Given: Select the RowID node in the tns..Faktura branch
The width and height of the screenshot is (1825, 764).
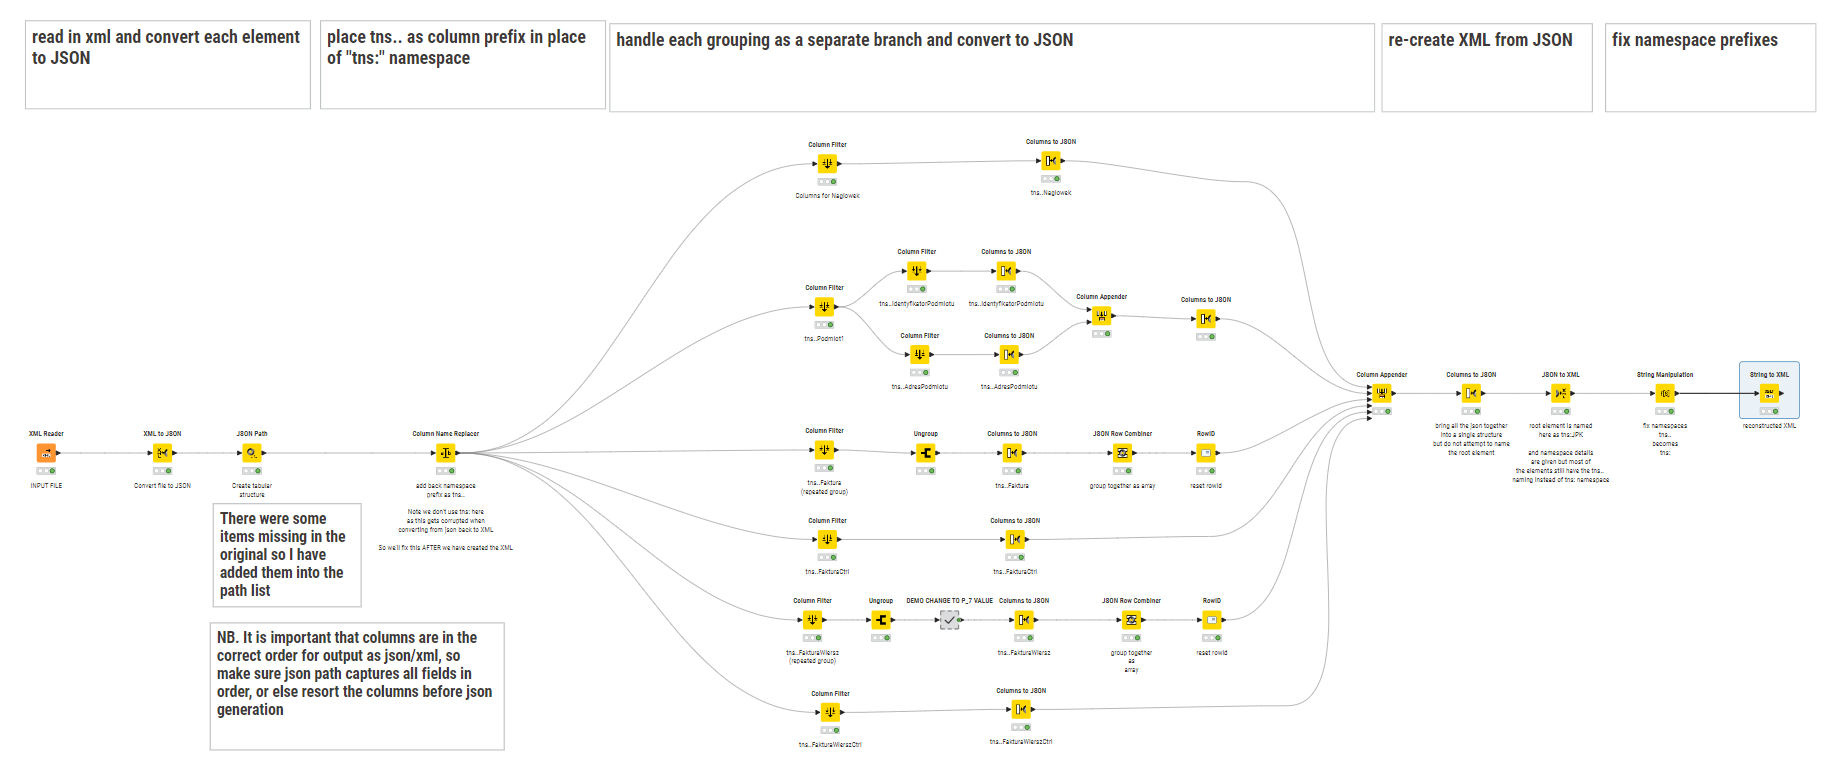Looking at the screenshot, I should [x=1206, y=453].
